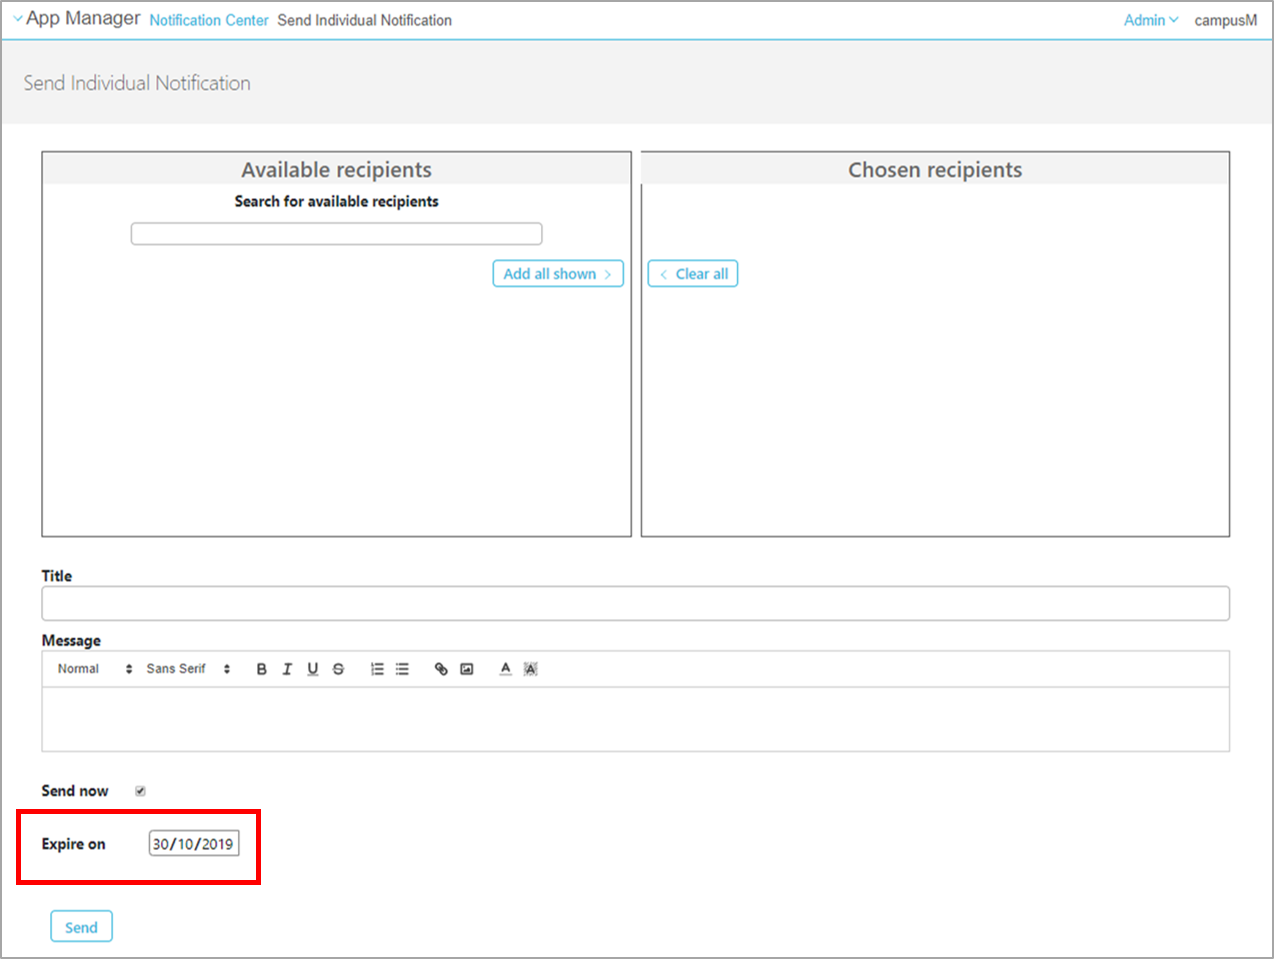Click the Send Individual Notification breadcrumb text
The height and width of the screenshot is (959, 1274).
tap(364, 20)
